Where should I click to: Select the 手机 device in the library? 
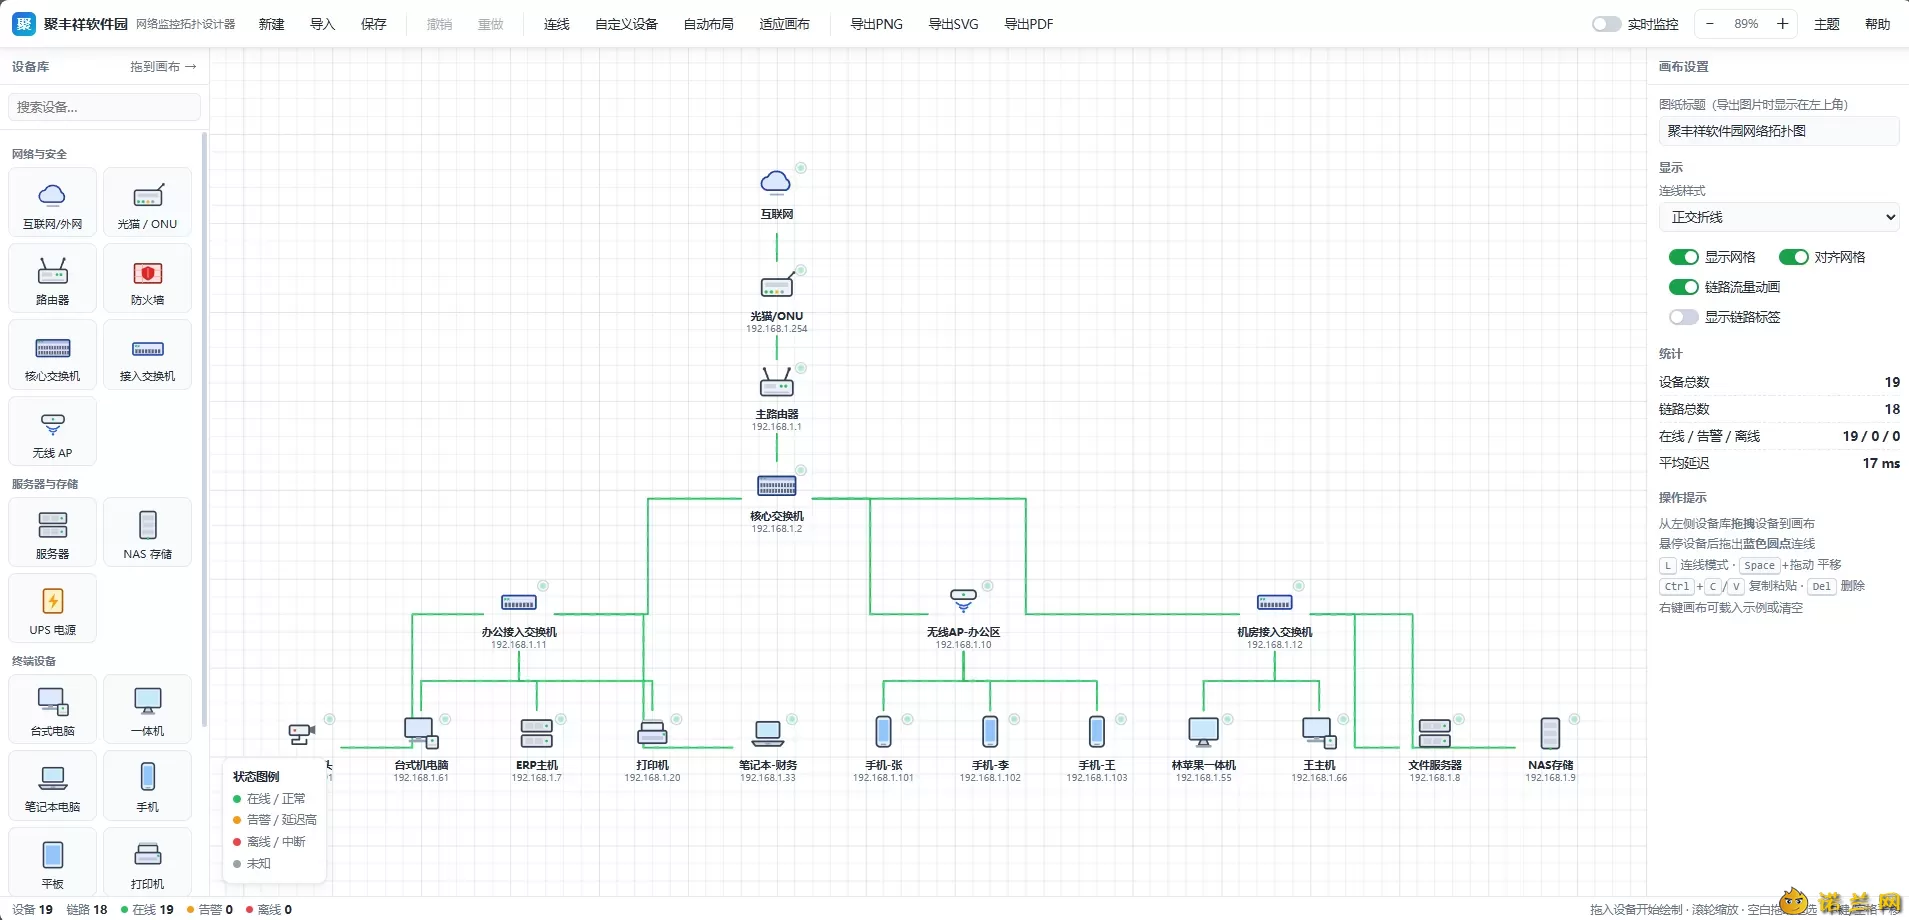point(147,785)
